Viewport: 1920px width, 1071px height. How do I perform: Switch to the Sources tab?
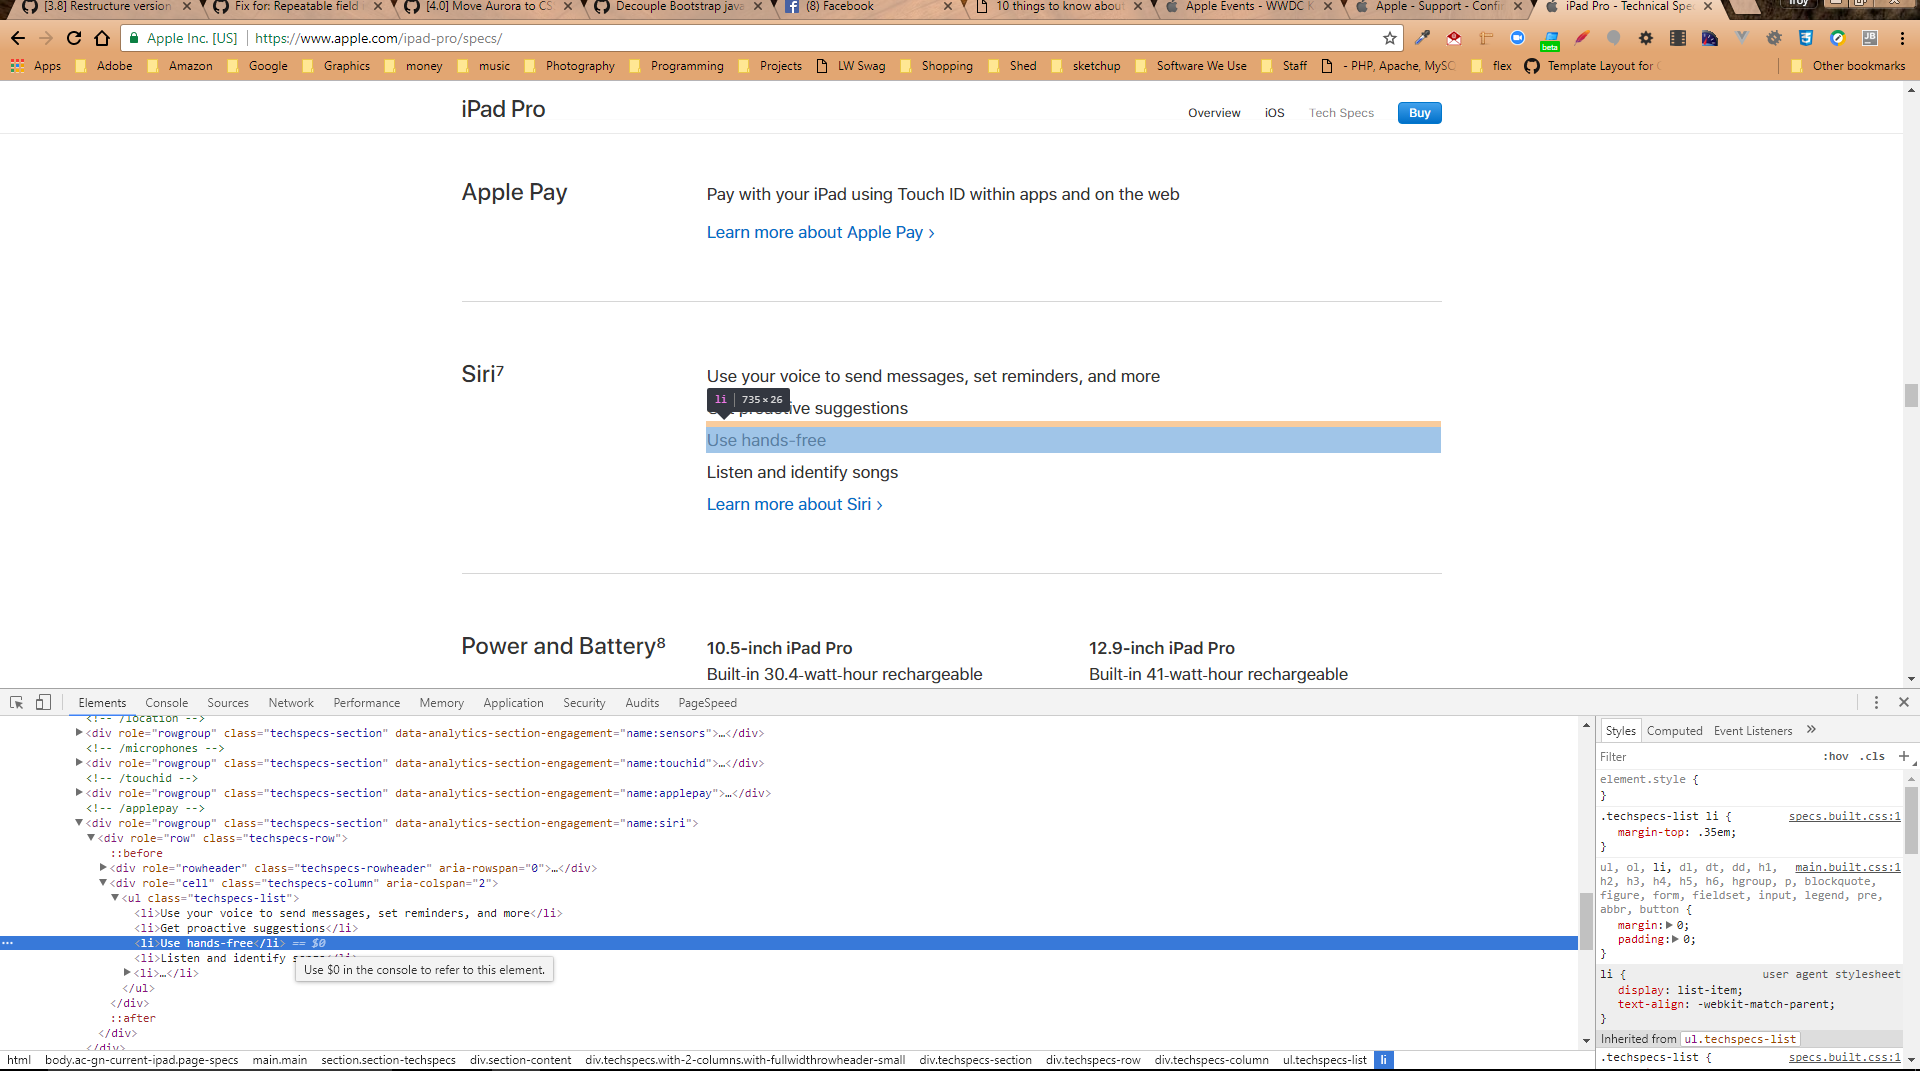(x=228, y=703)
